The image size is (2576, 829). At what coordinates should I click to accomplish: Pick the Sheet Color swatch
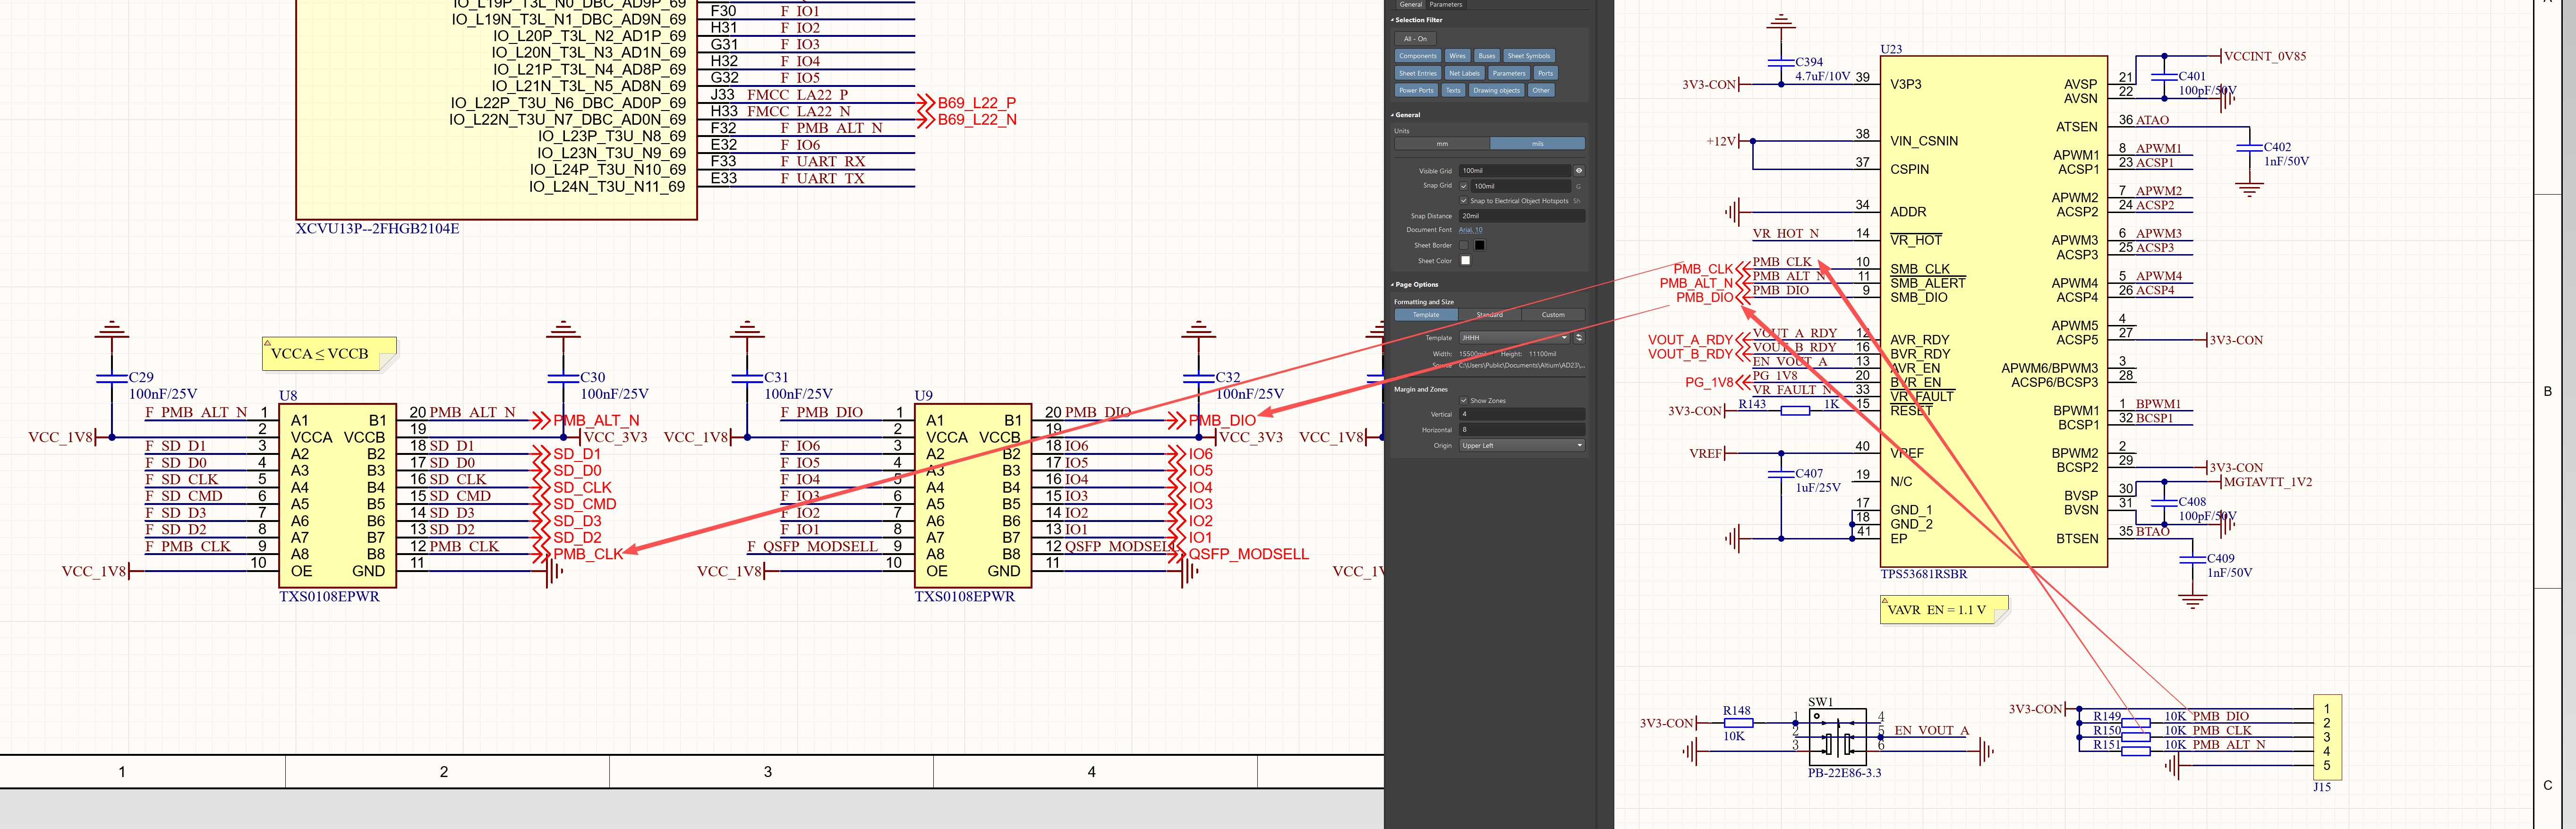pyautogui.click(x=1466, y=261)
